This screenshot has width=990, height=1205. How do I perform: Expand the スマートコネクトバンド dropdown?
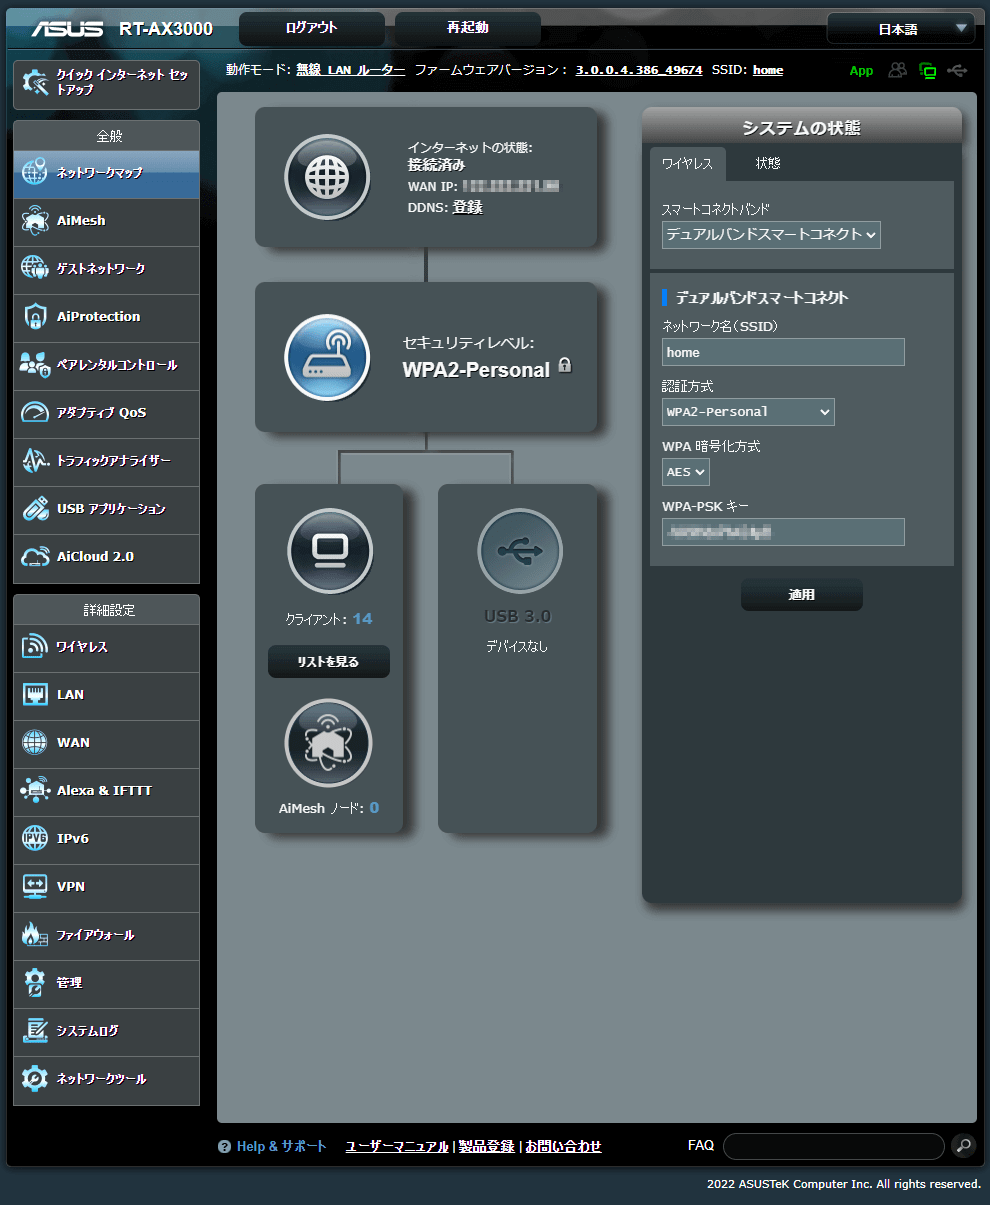pyautogui.click(x=771, y=235)
